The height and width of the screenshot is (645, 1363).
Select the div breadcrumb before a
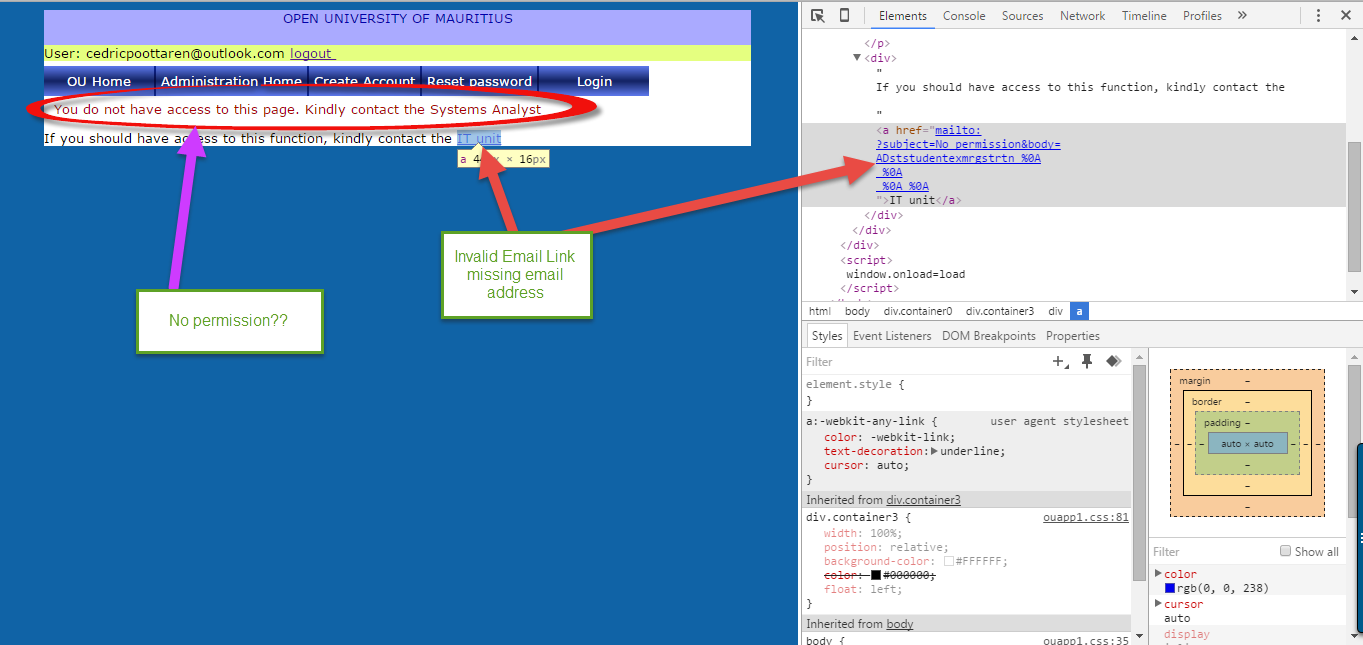(x=1055, y=311)
